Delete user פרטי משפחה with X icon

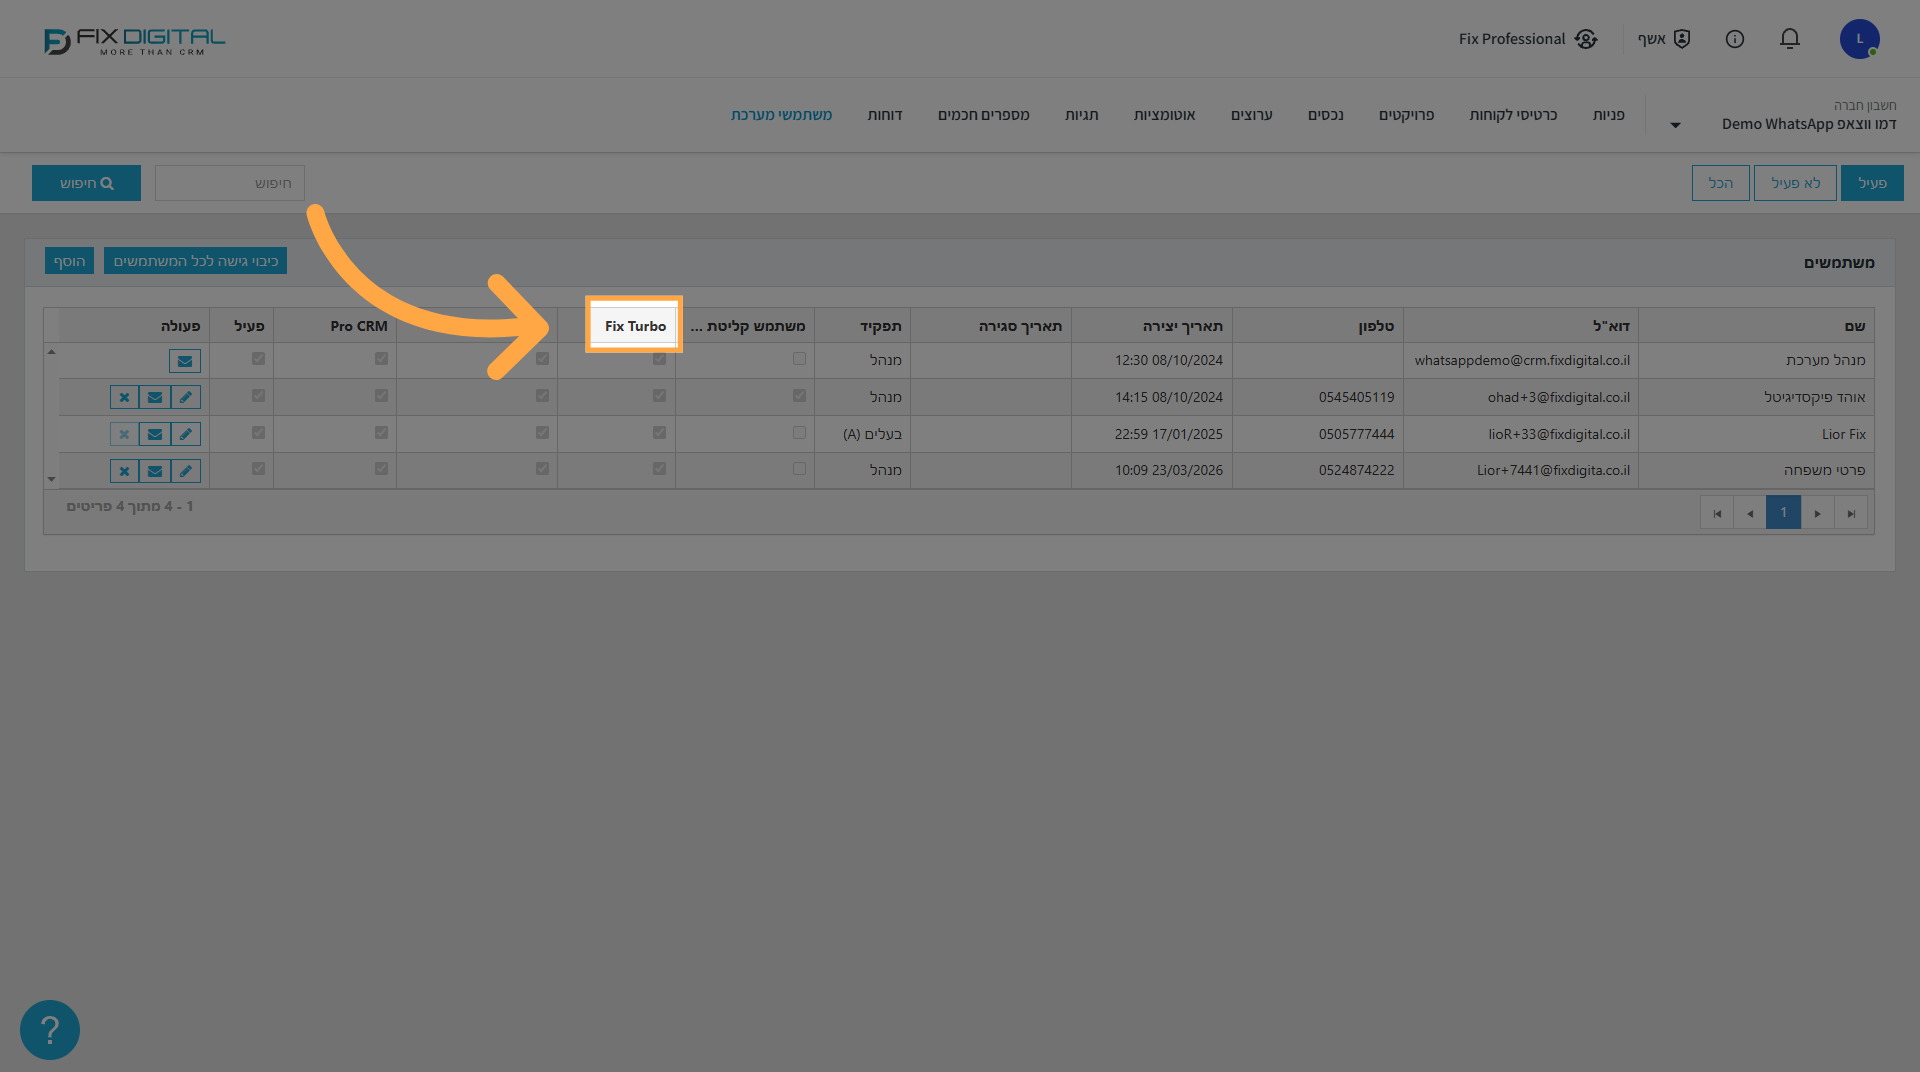click(124, 471)
